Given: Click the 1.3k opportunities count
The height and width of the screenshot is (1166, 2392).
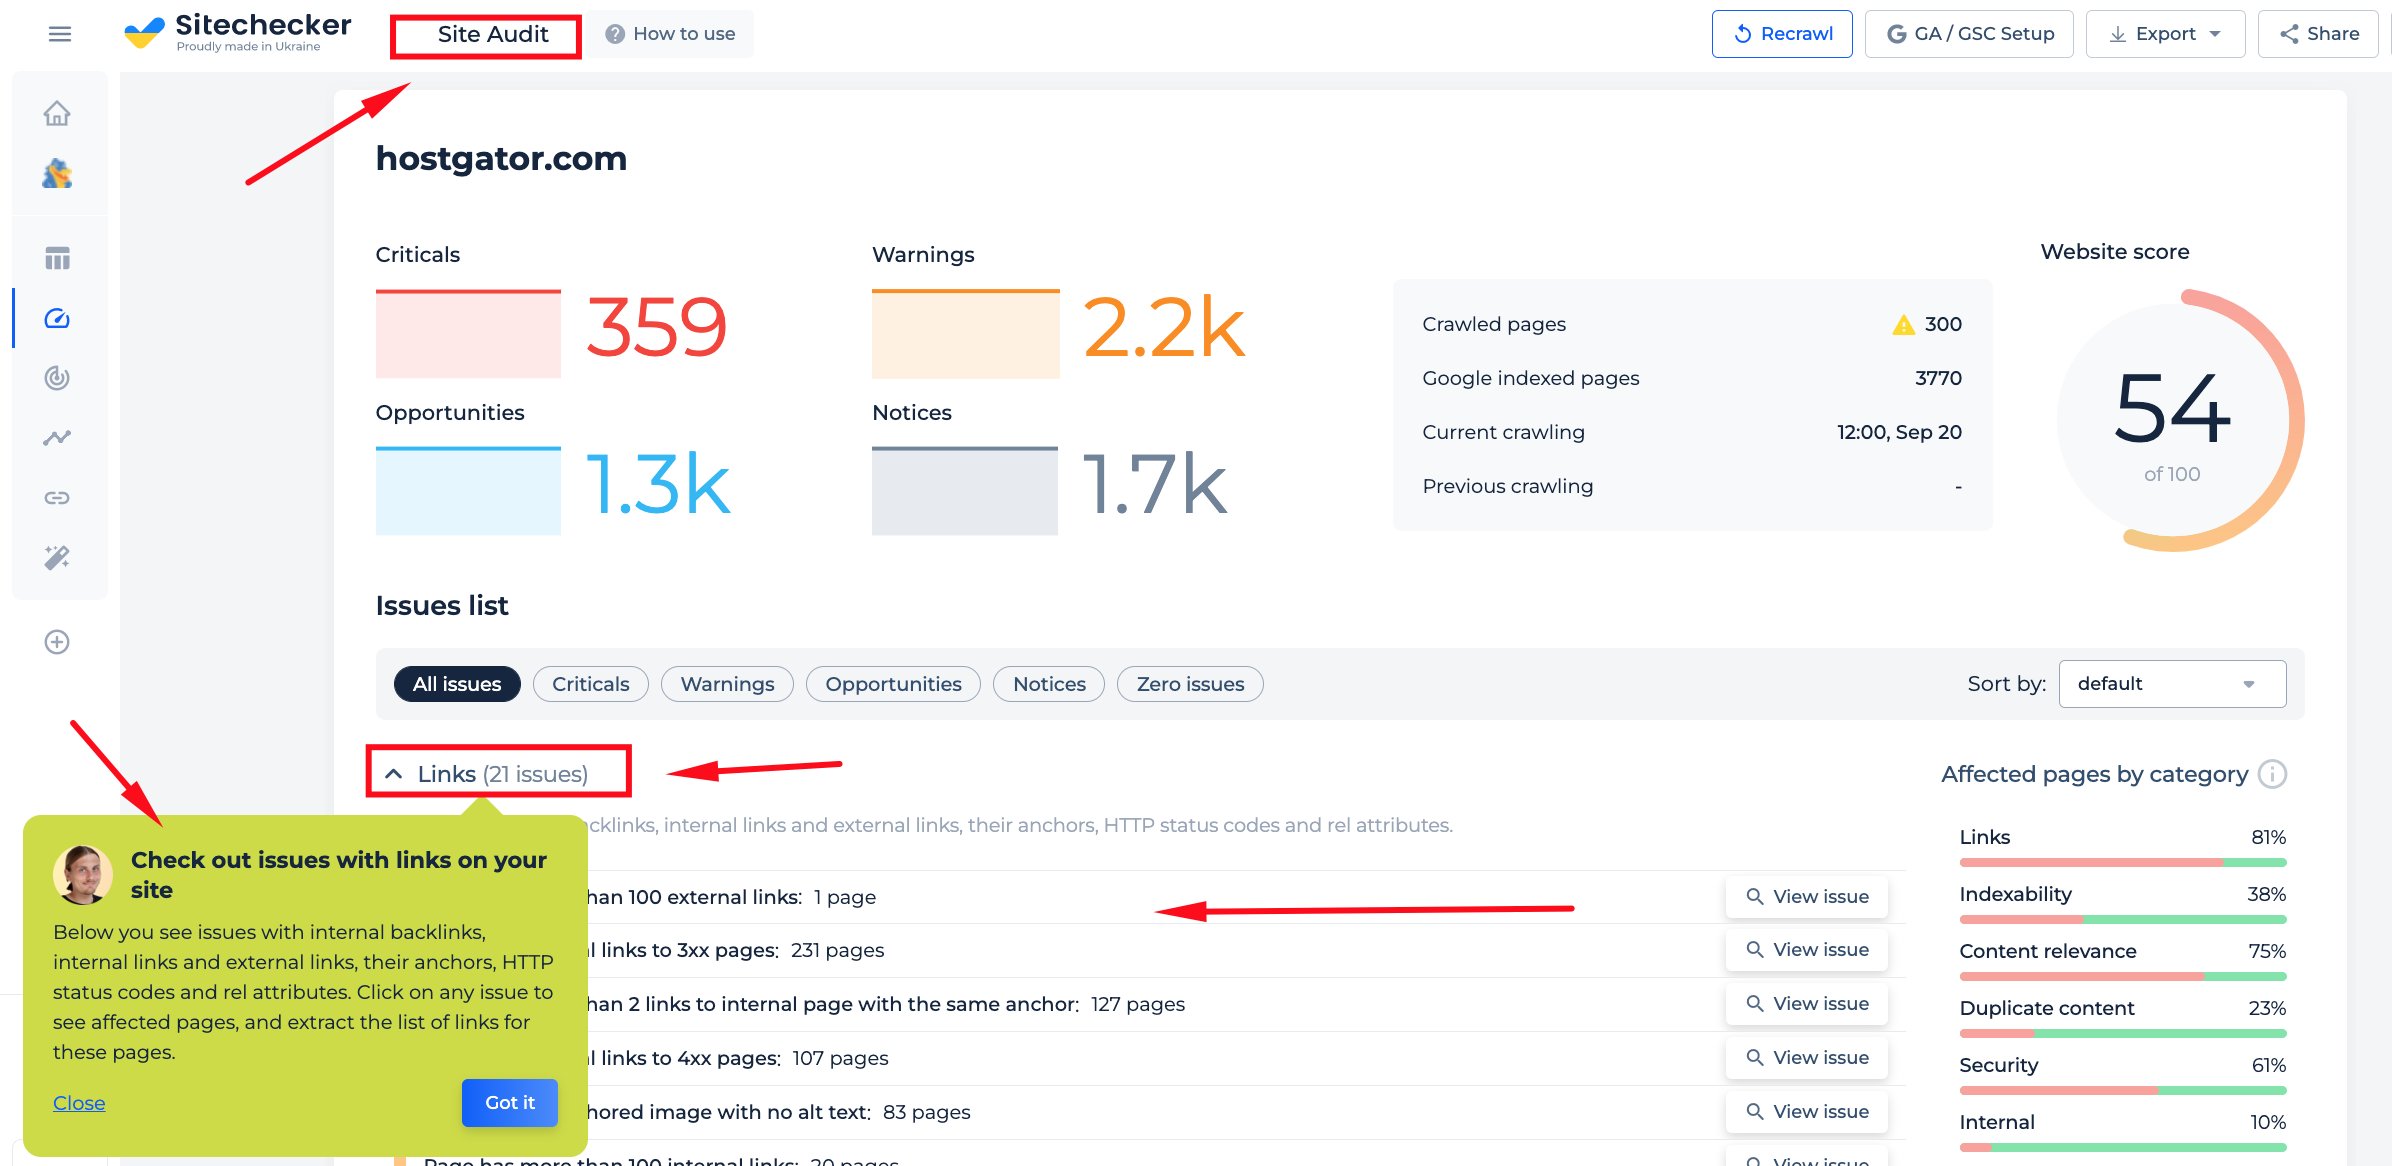Looking at the screenshot, I should [x=658, y=485].
